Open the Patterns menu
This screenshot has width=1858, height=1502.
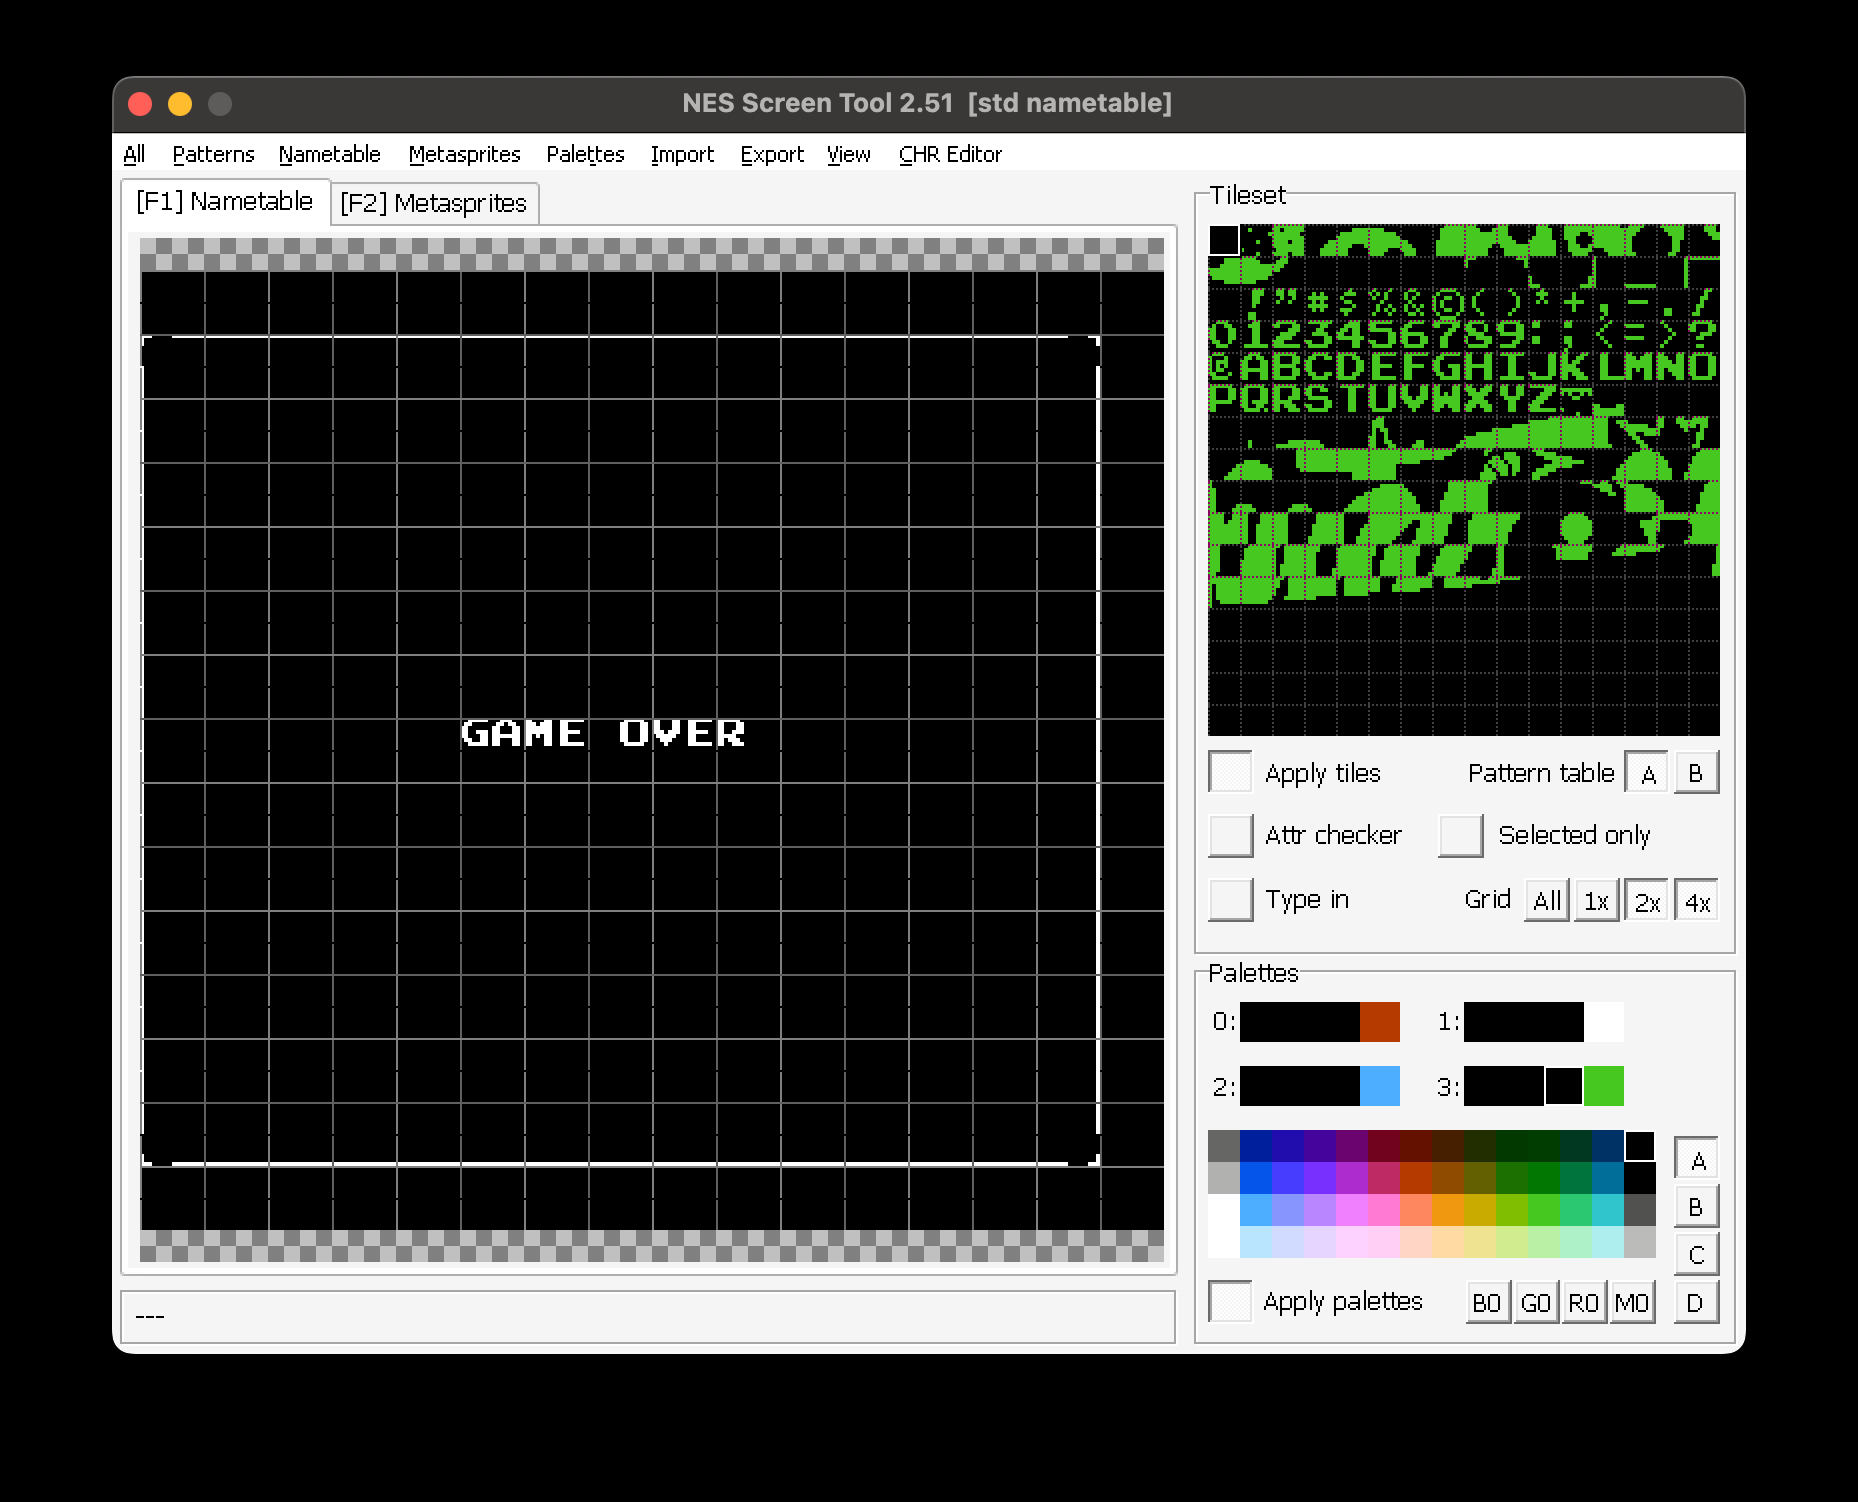click(x=213, y=154)
